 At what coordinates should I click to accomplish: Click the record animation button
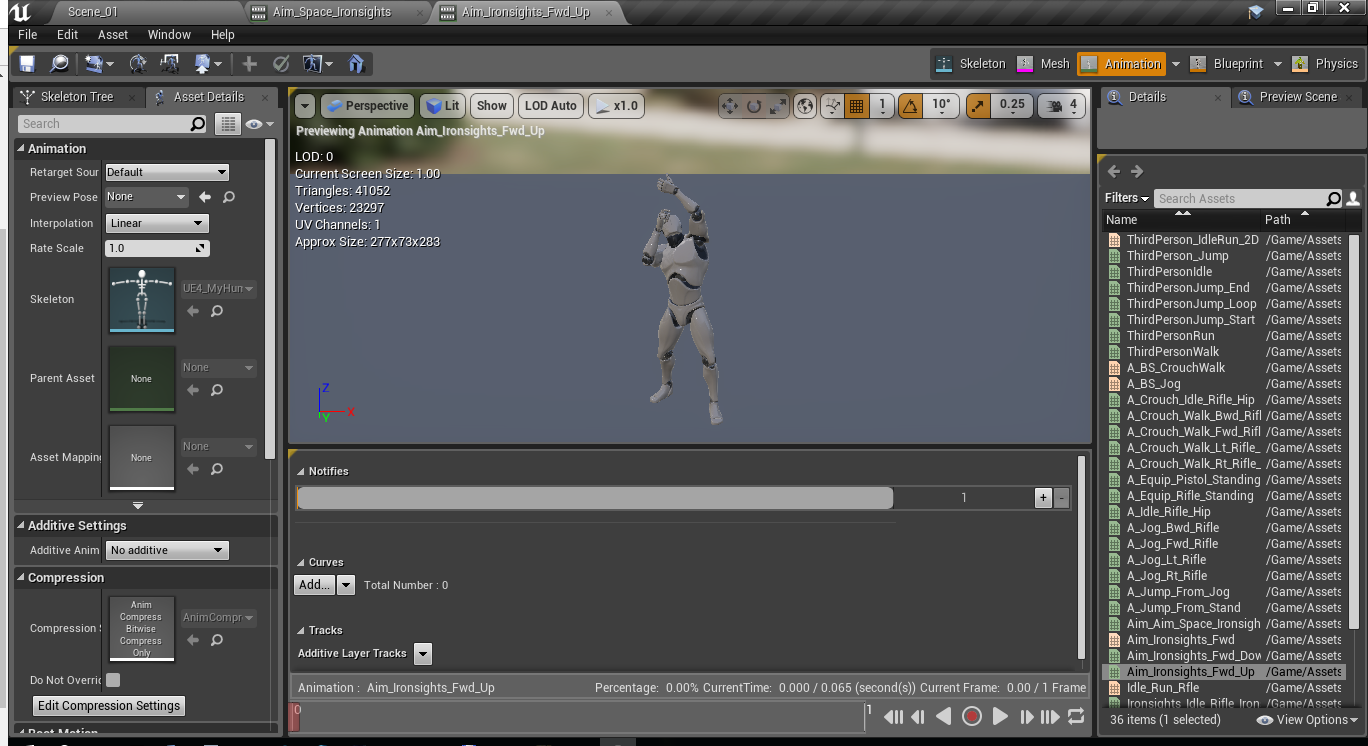click(971, 716)
